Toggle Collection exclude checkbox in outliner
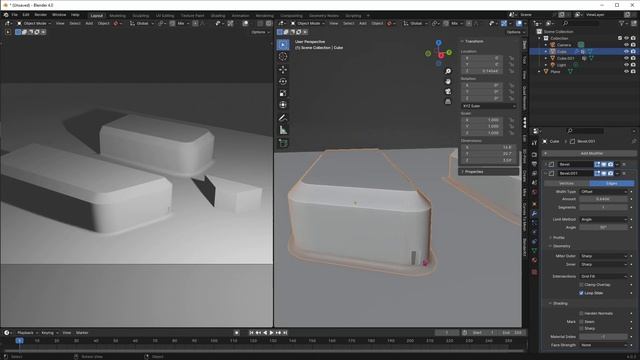Screen dimensions: 640x360 pyautogui.click(x=620, y=38)
